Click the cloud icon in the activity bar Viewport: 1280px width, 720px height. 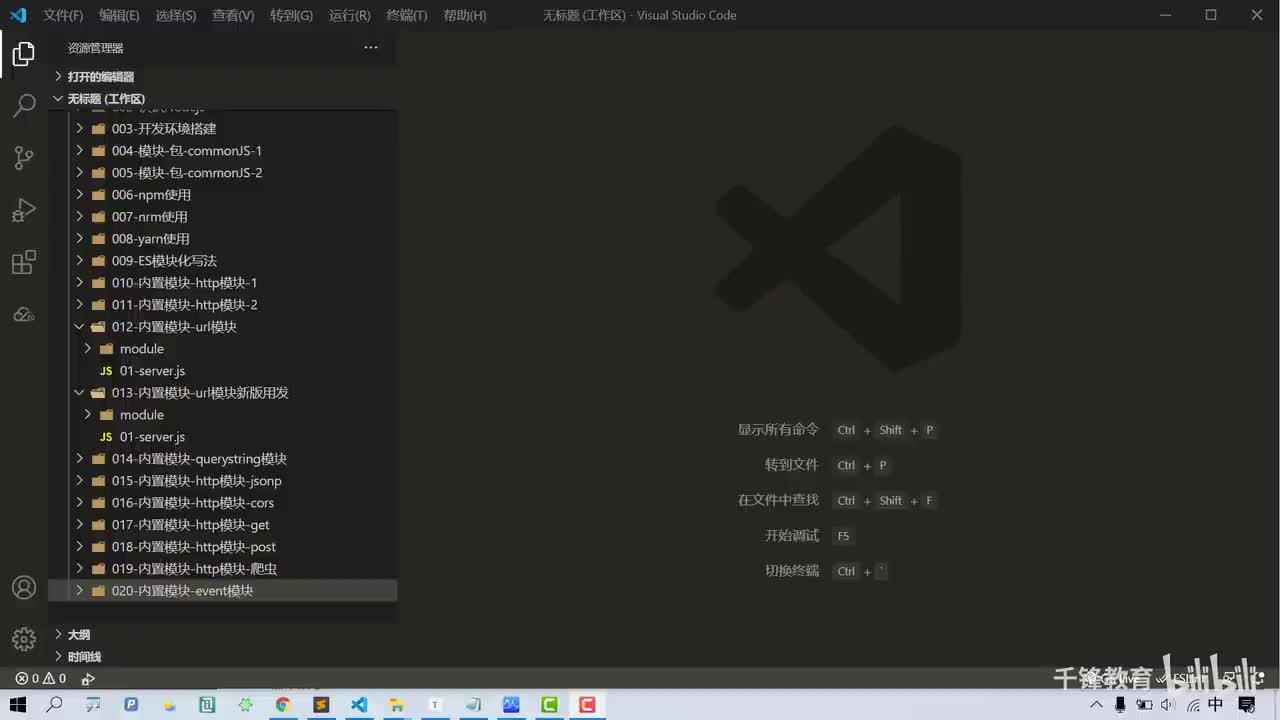tap(23, 314)
